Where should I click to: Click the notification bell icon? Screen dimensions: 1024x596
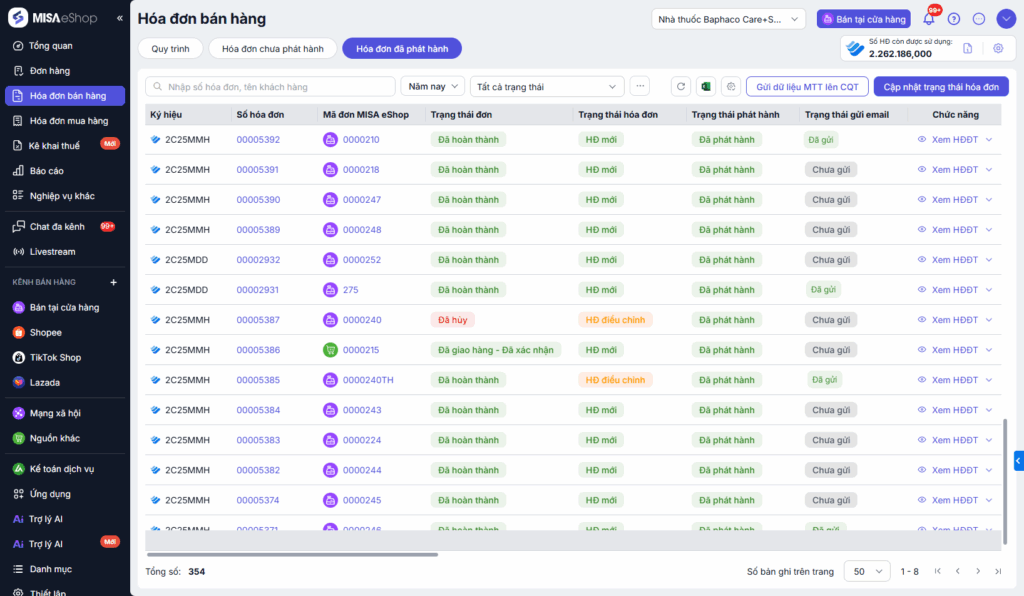(x=928, y=19)
